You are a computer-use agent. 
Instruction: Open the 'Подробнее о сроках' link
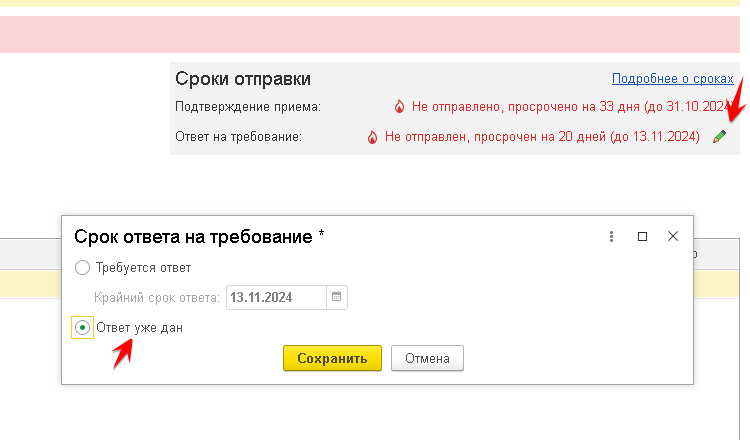click(672, 79)
